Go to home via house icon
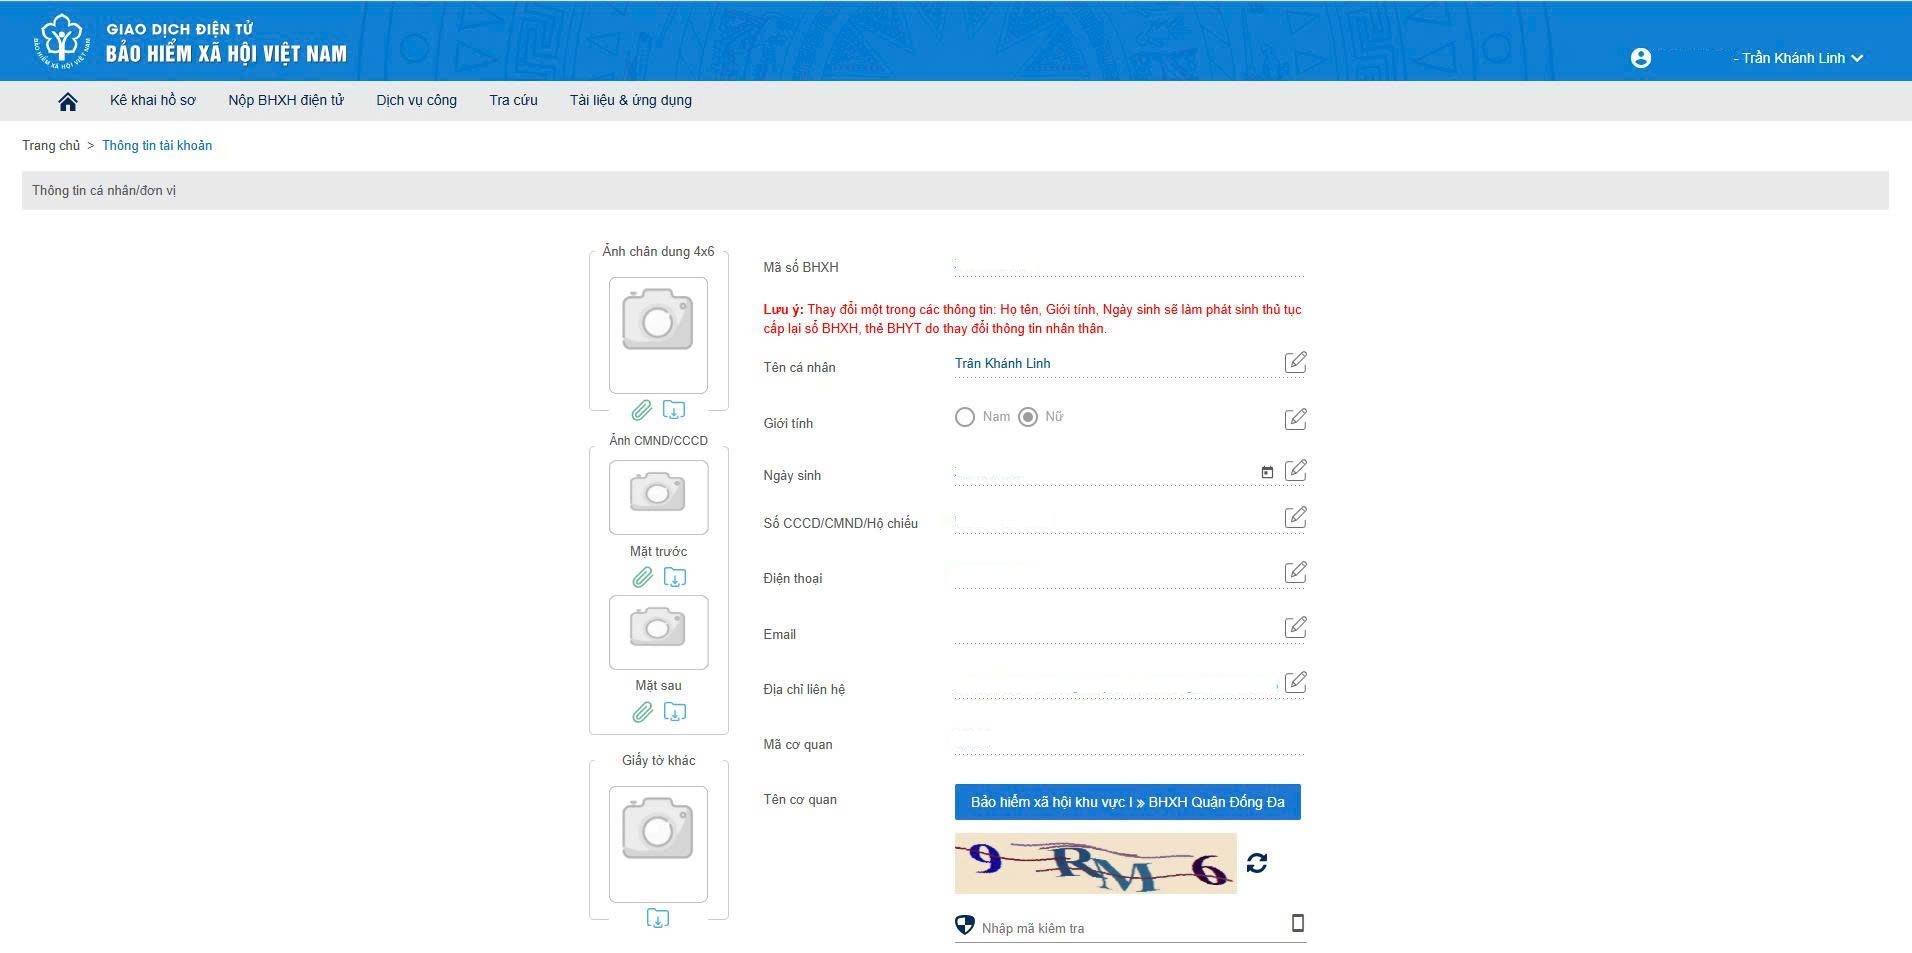Screen dimensions: 1912x953 [x=68, y=101]
